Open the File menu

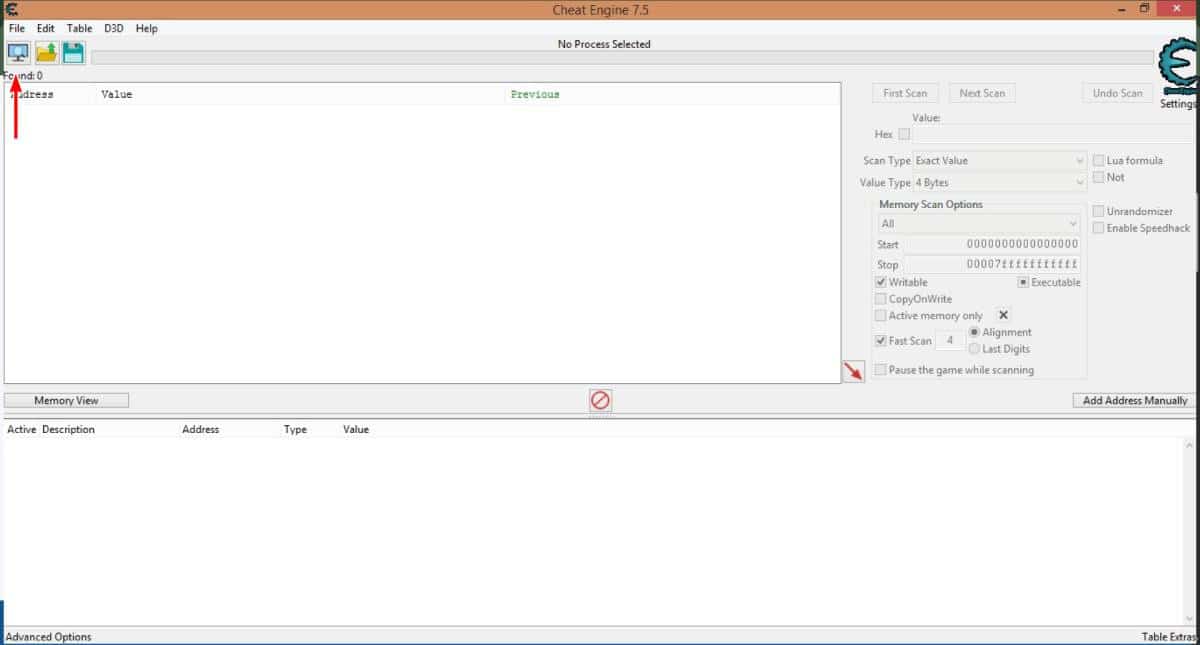[17, 28]
